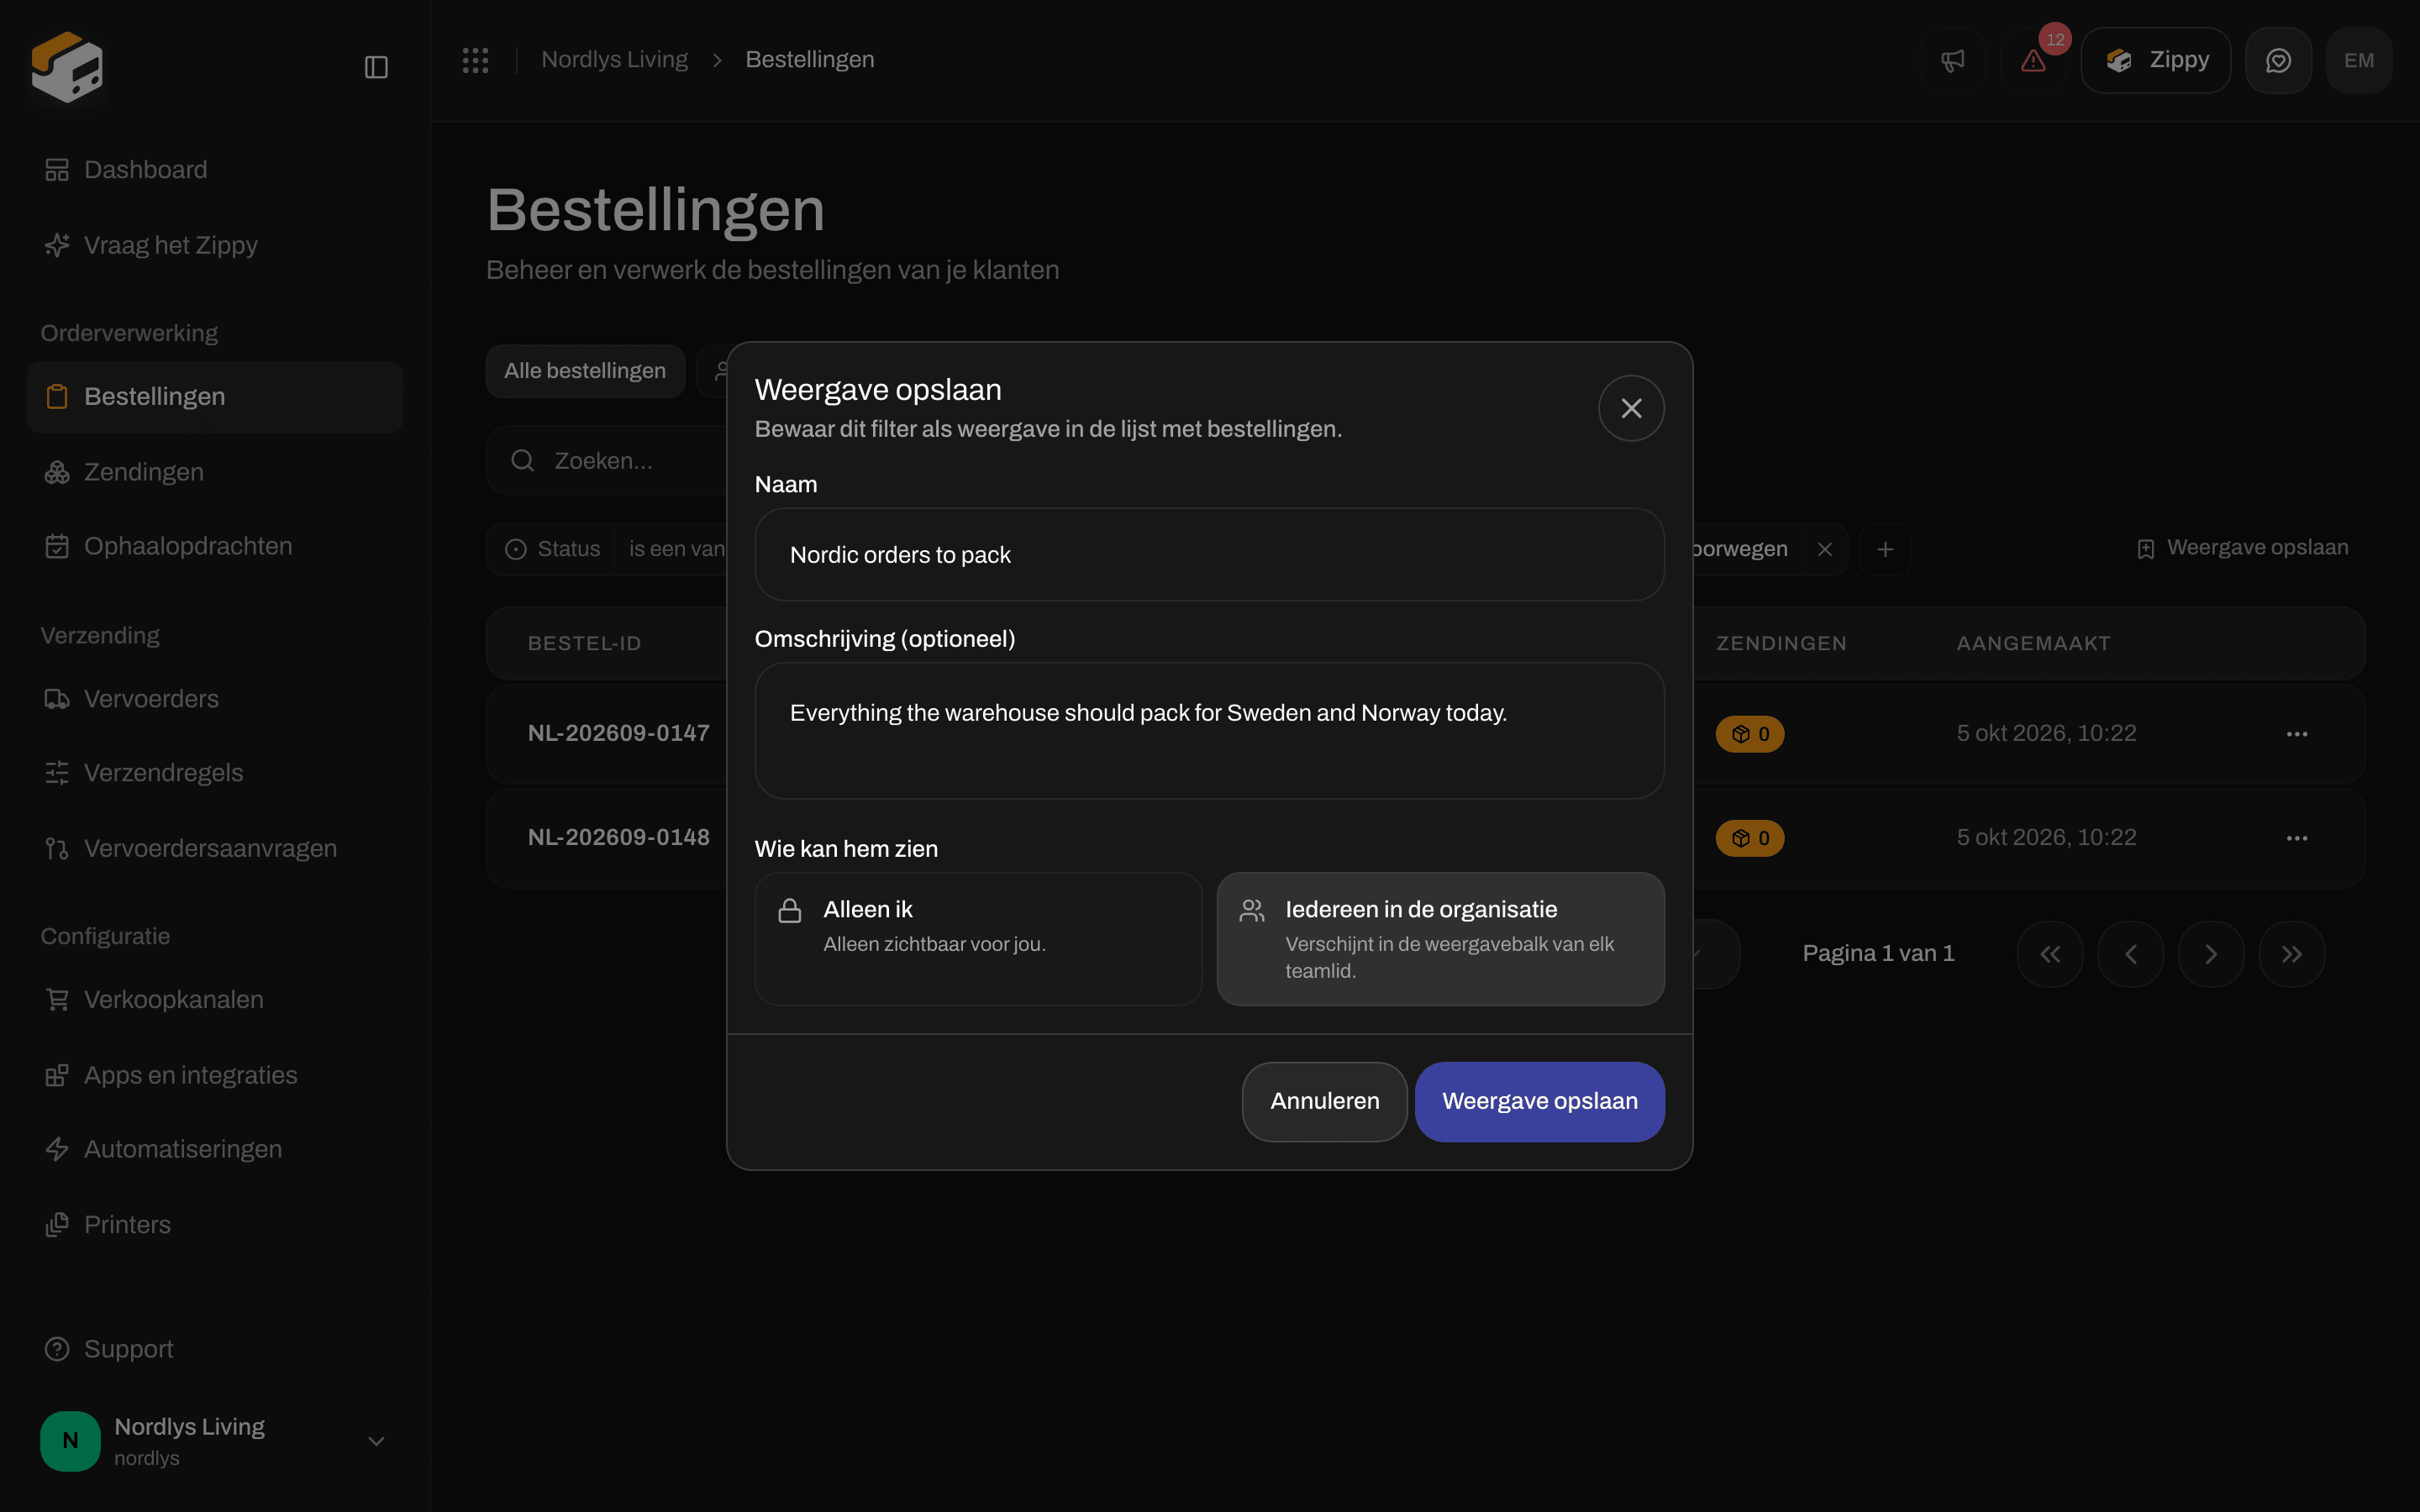Click the Naam input field

[1209, 554]
